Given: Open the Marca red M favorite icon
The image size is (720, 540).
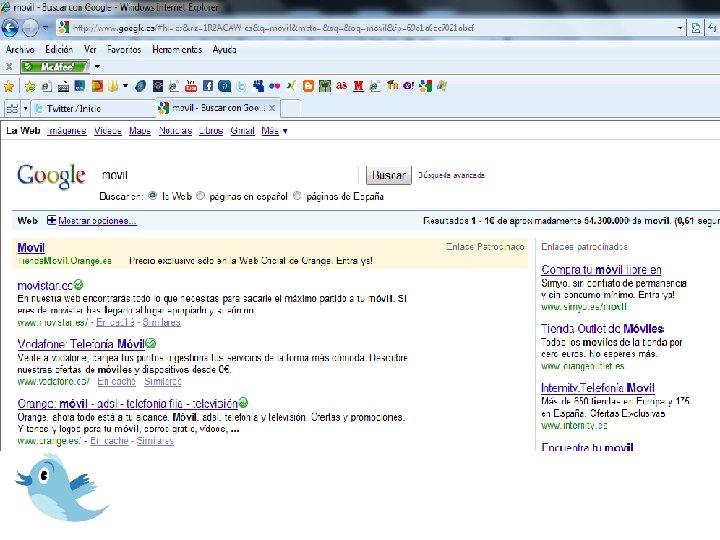Looking at the screenshot, I should [358, 86].
